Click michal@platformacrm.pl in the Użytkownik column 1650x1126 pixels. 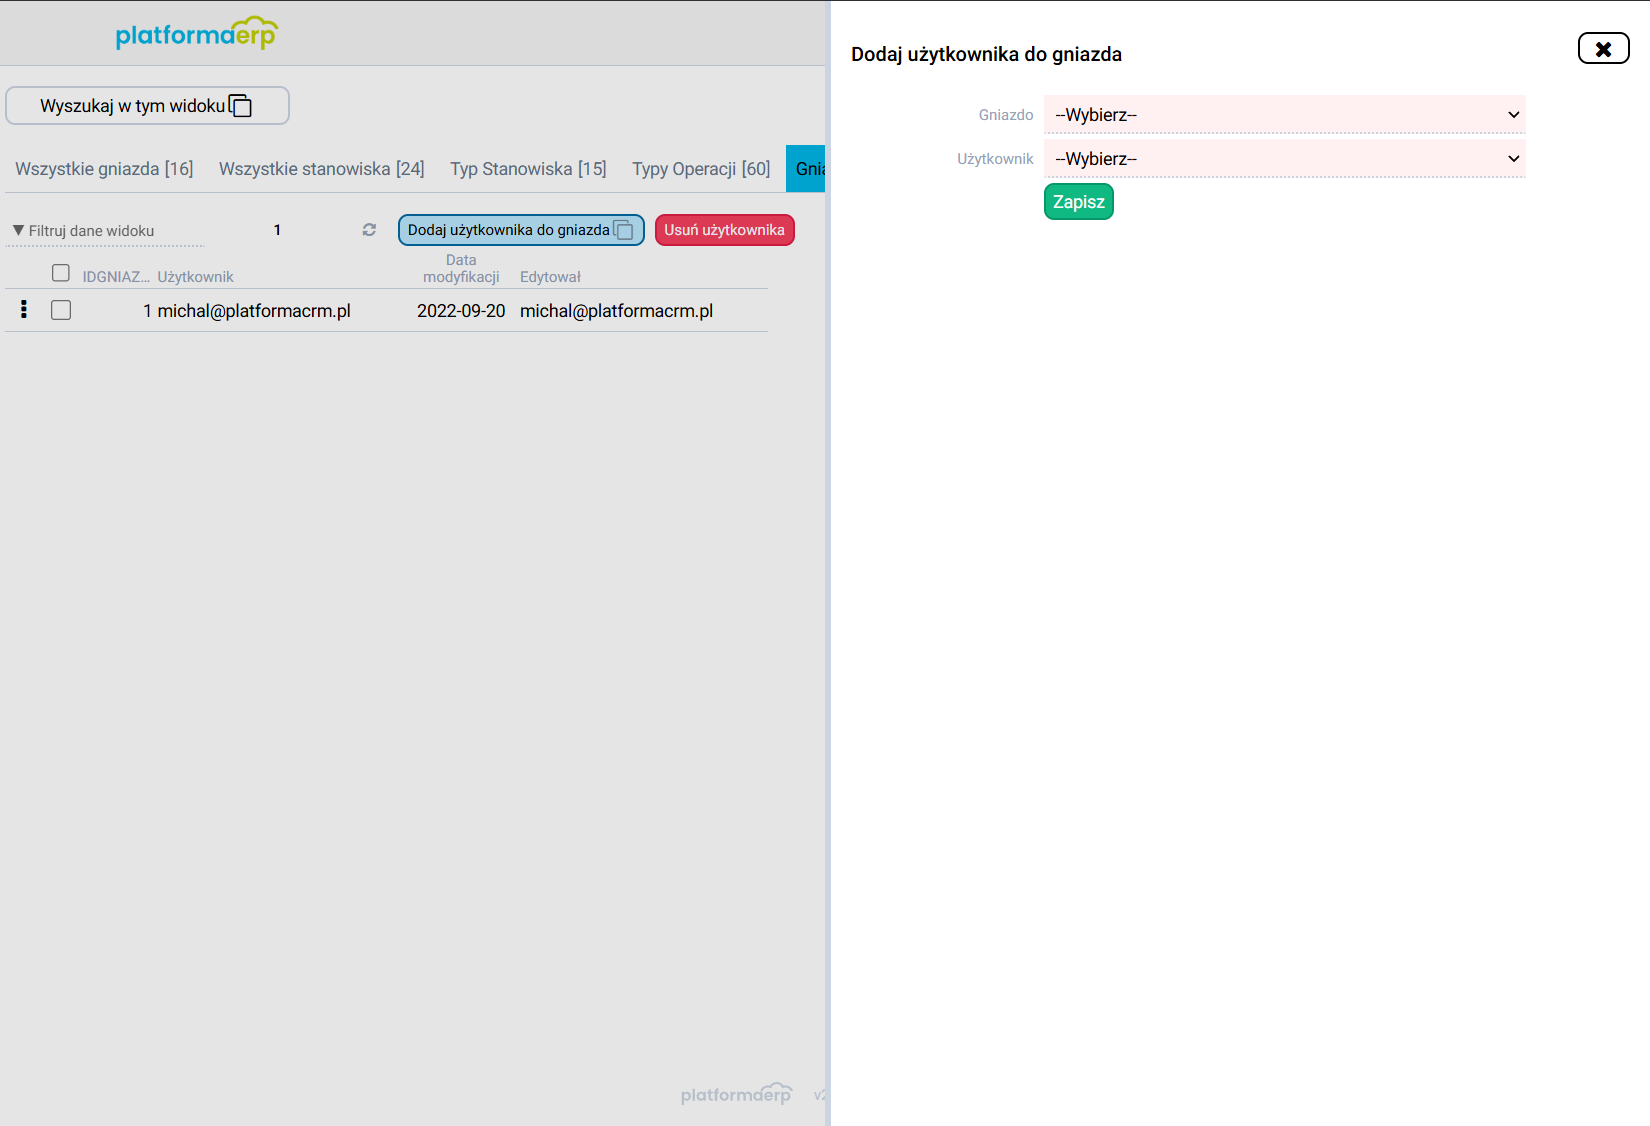tap(254, 311)
